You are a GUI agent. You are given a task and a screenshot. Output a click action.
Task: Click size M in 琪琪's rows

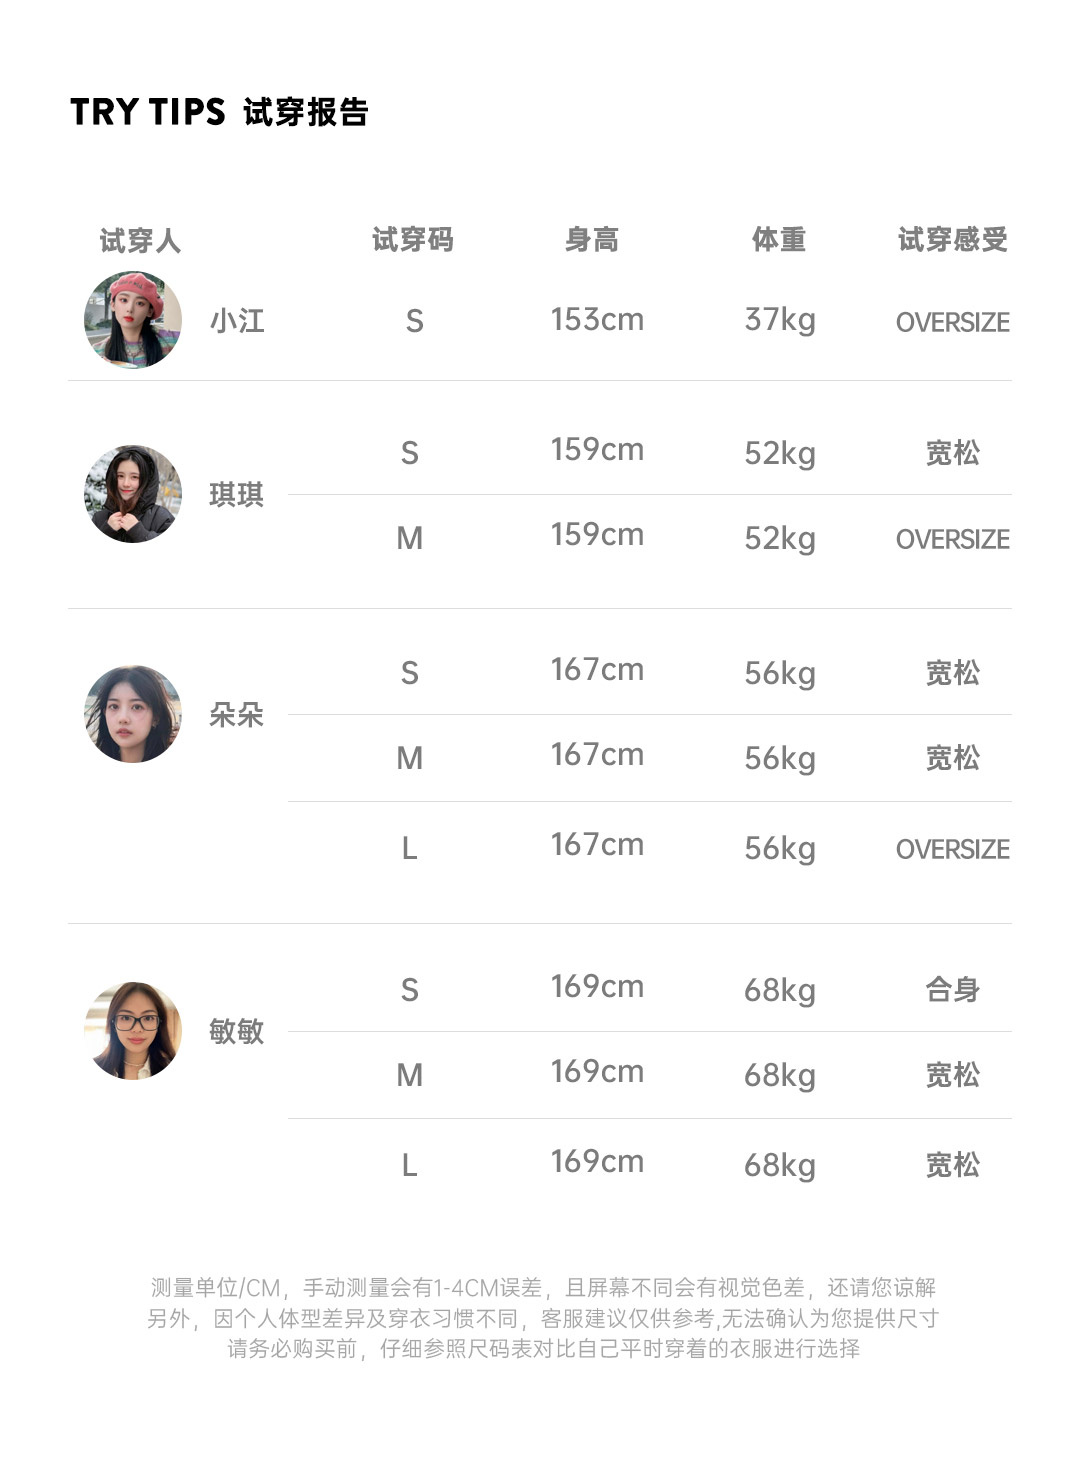(410, 538)
